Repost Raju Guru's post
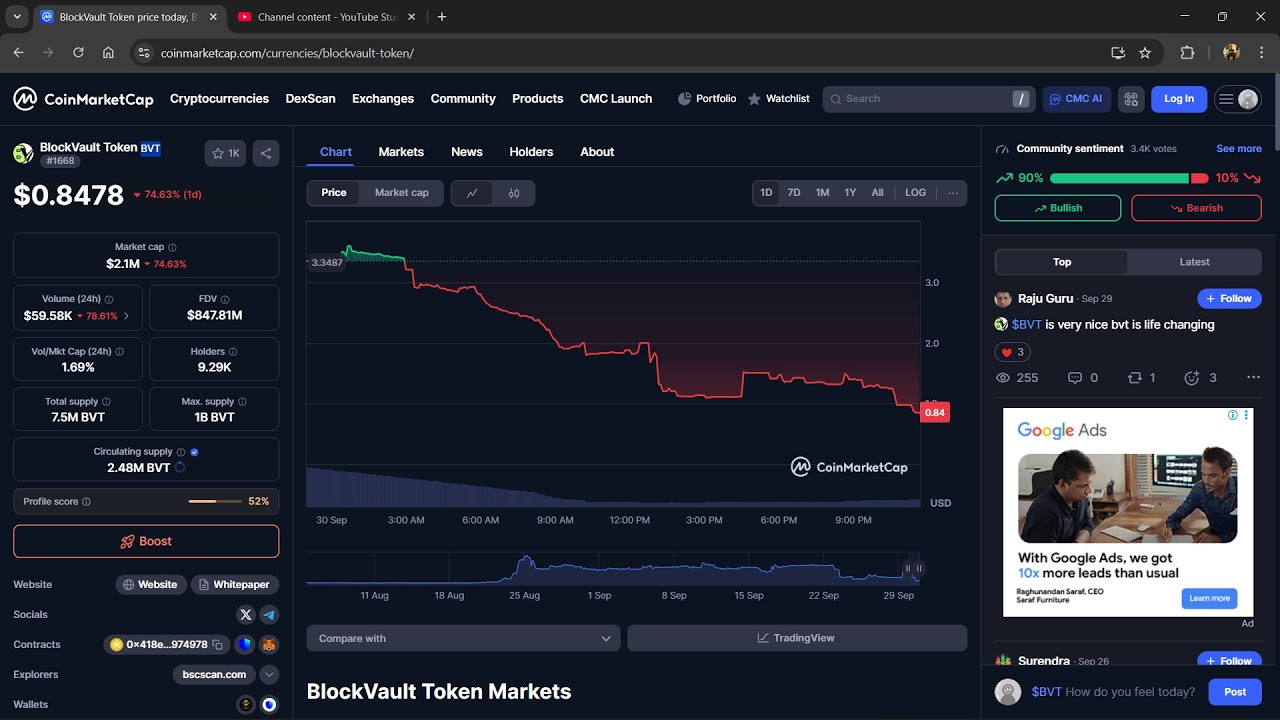 tap(1141, 378)
